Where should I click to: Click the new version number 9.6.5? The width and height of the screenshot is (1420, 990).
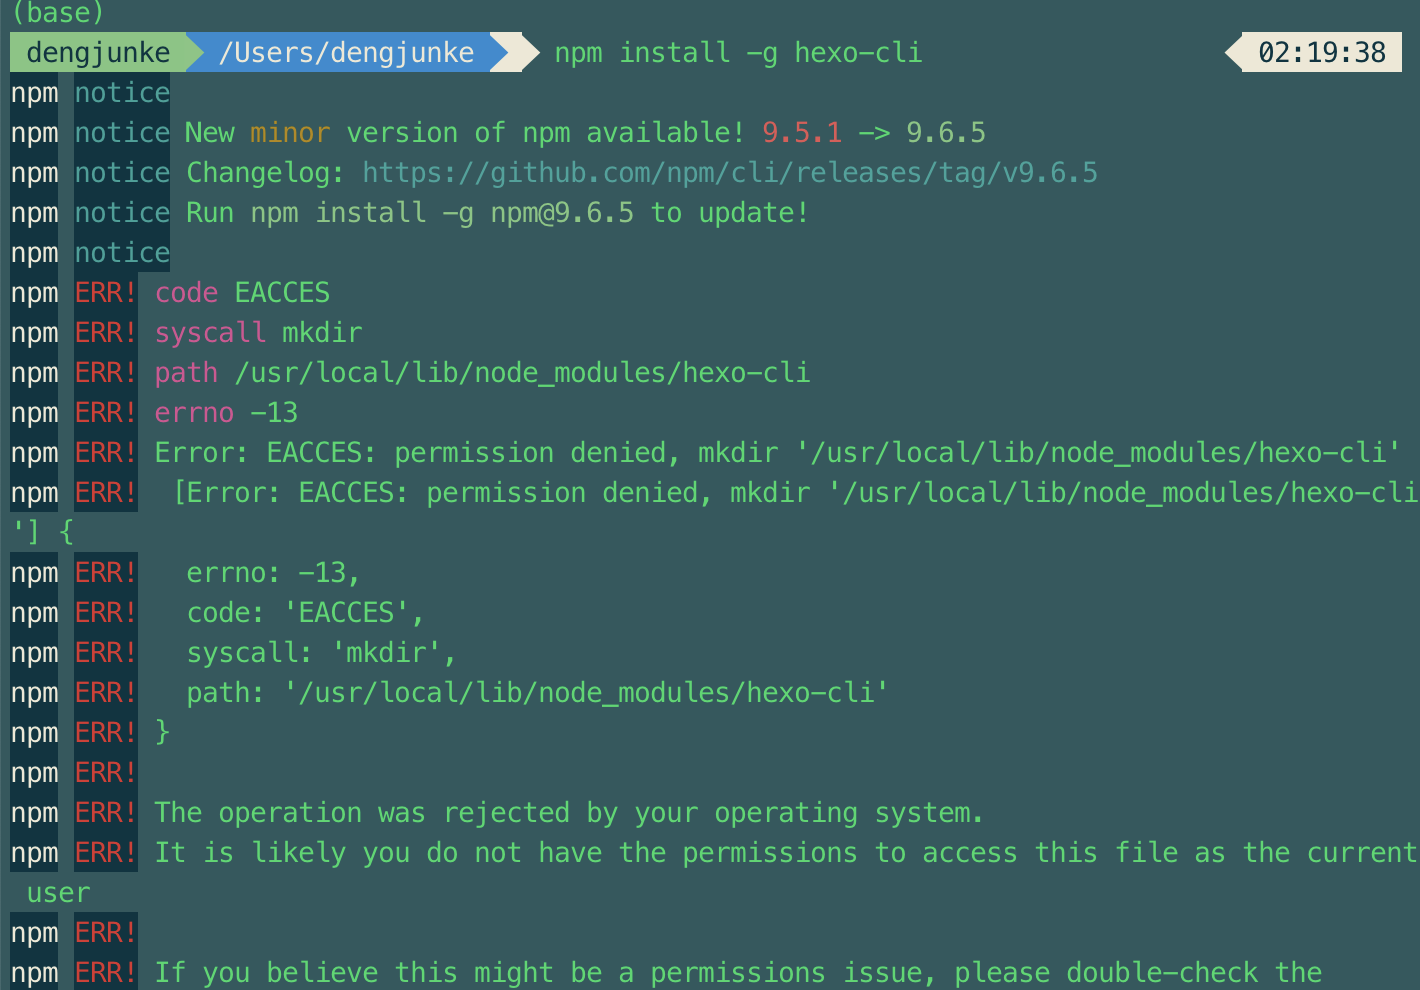point(946,133)
